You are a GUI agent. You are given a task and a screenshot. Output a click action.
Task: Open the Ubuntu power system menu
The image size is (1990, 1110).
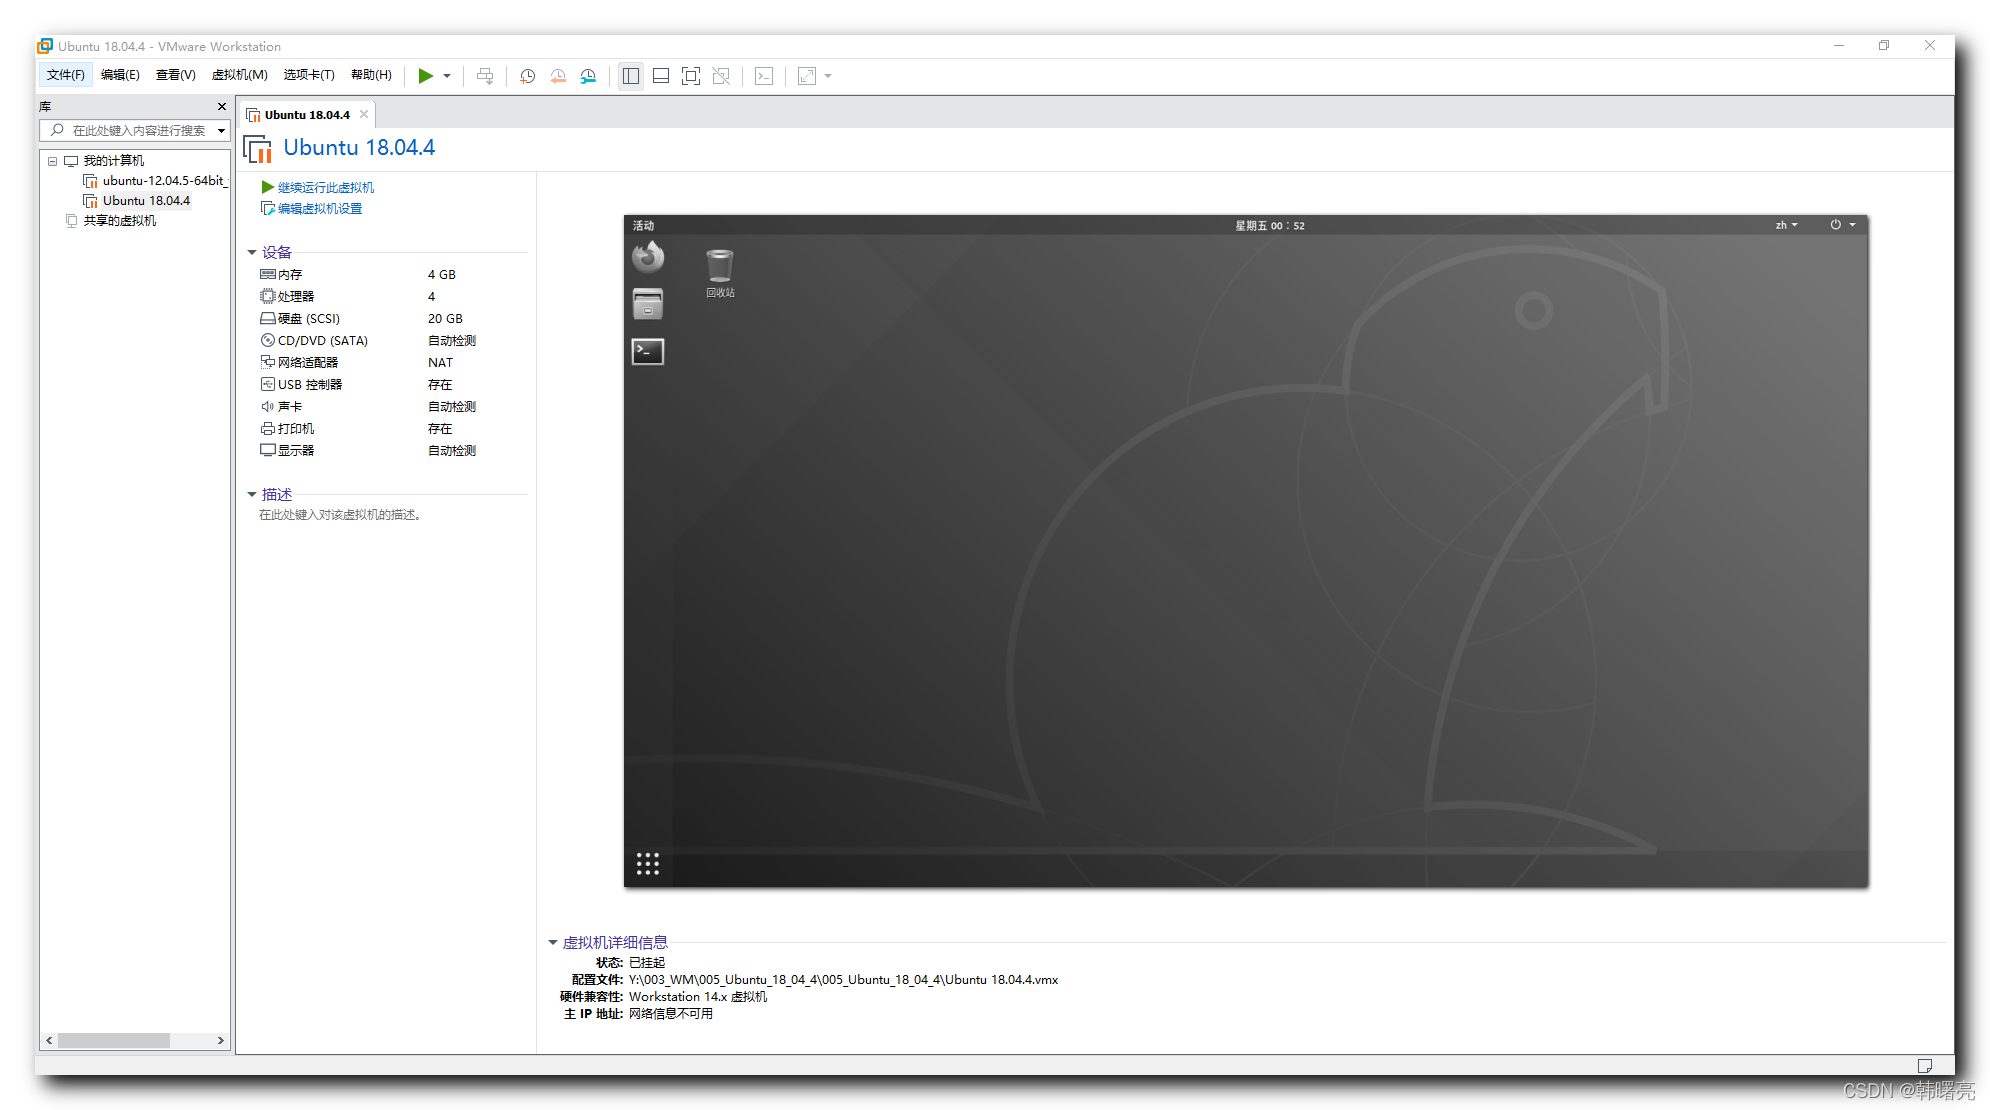[x=1842, y=226]
